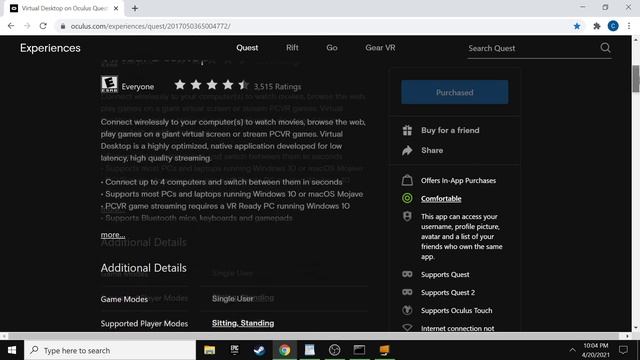
Task: Open Epic Games Launcher from the taskbar
Action: (234, 350)
